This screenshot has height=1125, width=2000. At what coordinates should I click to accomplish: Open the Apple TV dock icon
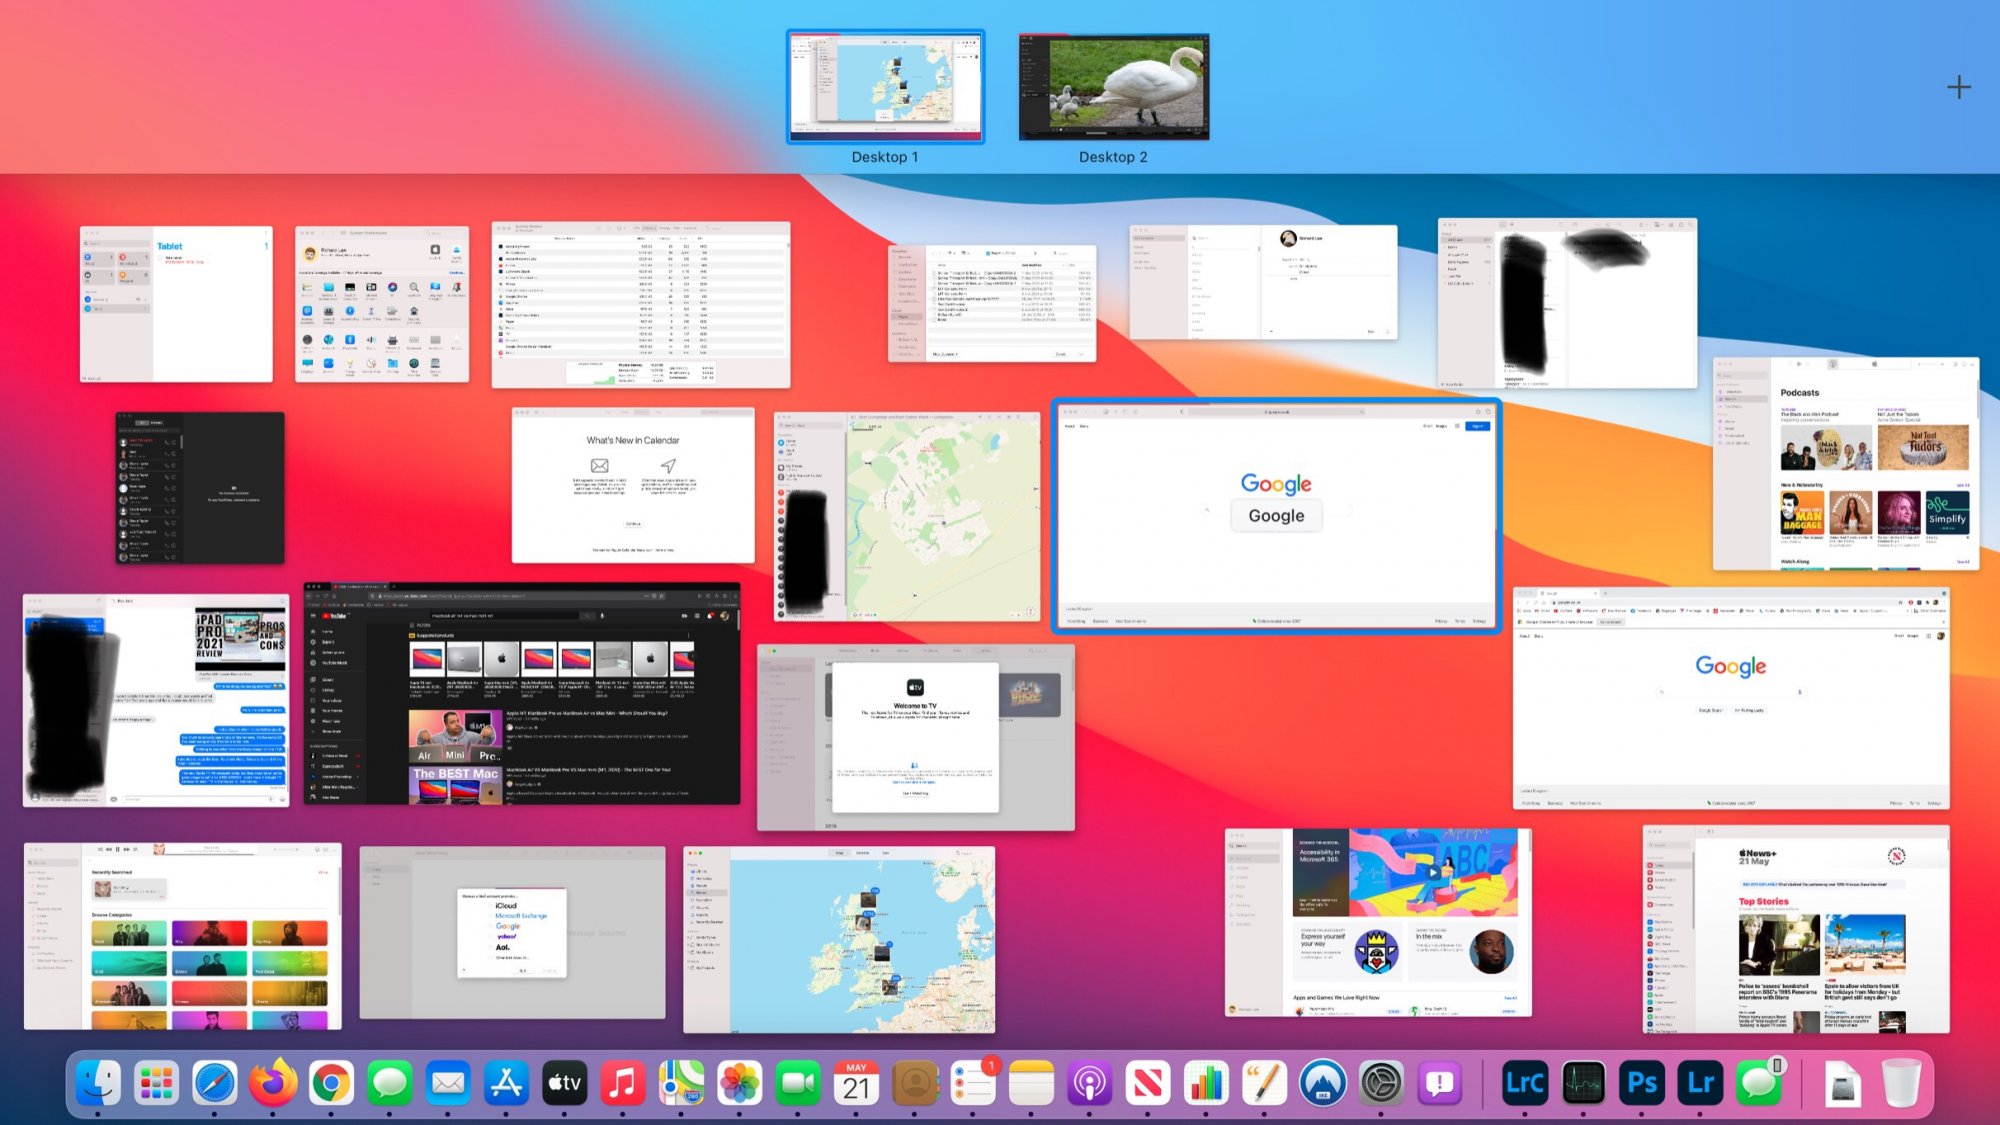(564, 1083)
